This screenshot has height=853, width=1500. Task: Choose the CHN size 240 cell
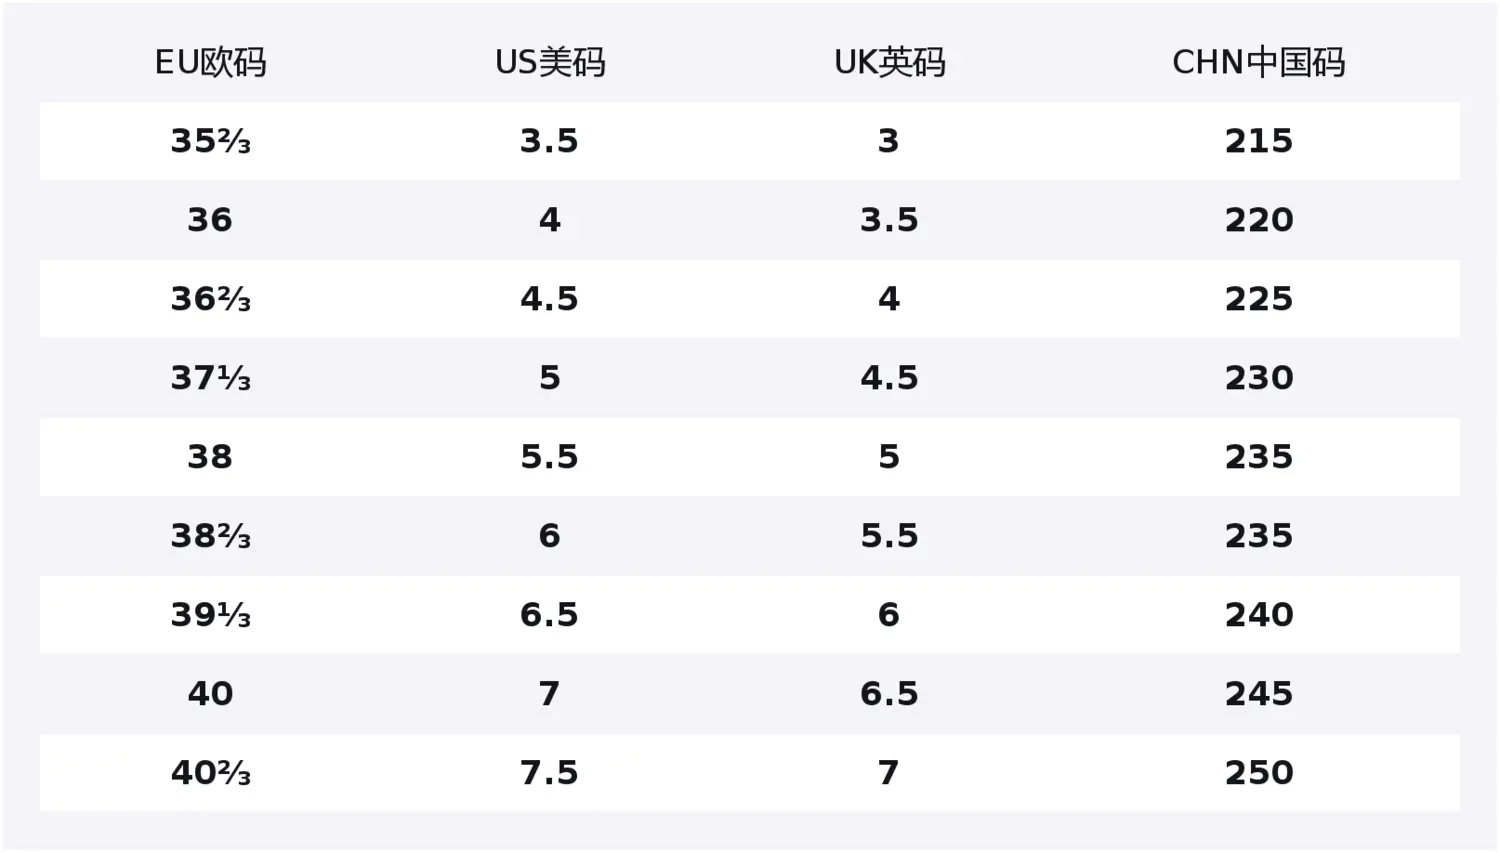click(x=1259, y=615)
